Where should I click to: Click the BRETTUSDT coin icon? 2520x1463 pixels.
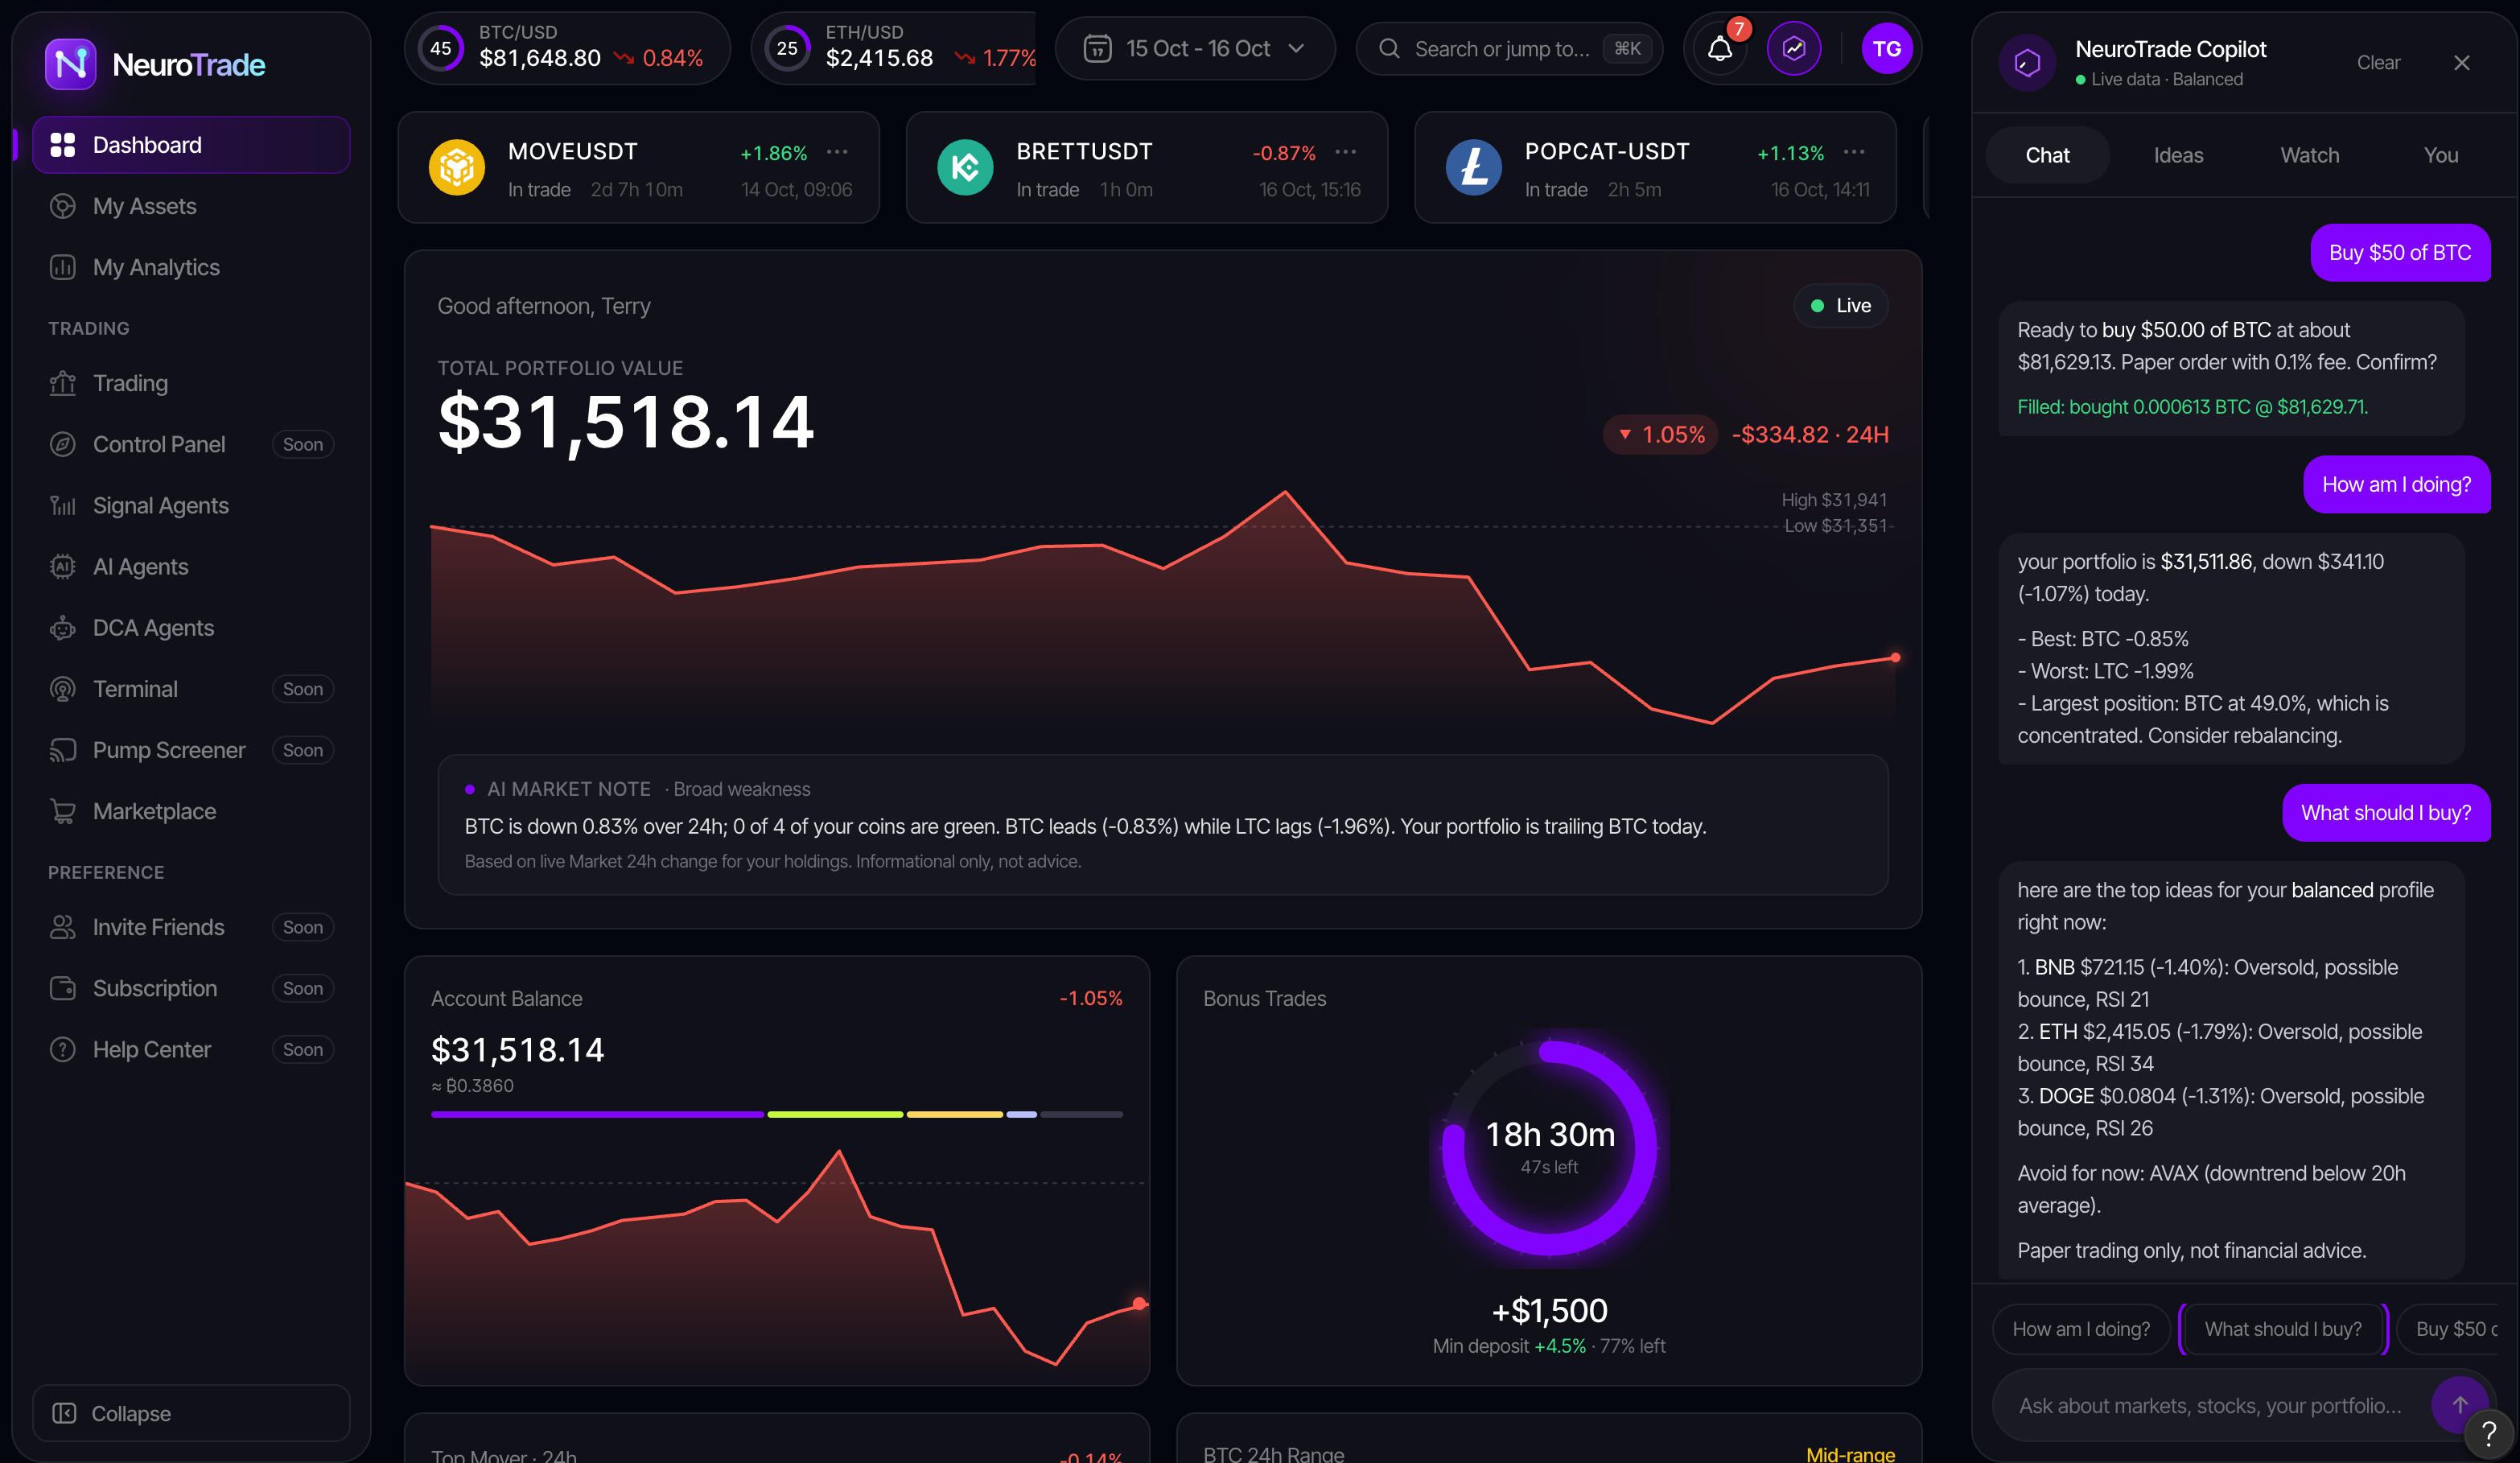[965, 167]
